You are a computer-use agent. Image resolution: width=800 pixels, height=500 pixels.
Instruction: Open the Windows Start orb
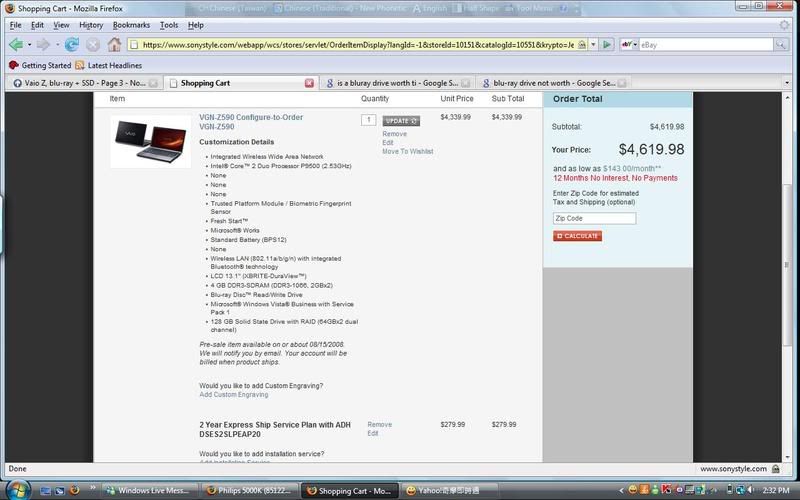[18, 490]
